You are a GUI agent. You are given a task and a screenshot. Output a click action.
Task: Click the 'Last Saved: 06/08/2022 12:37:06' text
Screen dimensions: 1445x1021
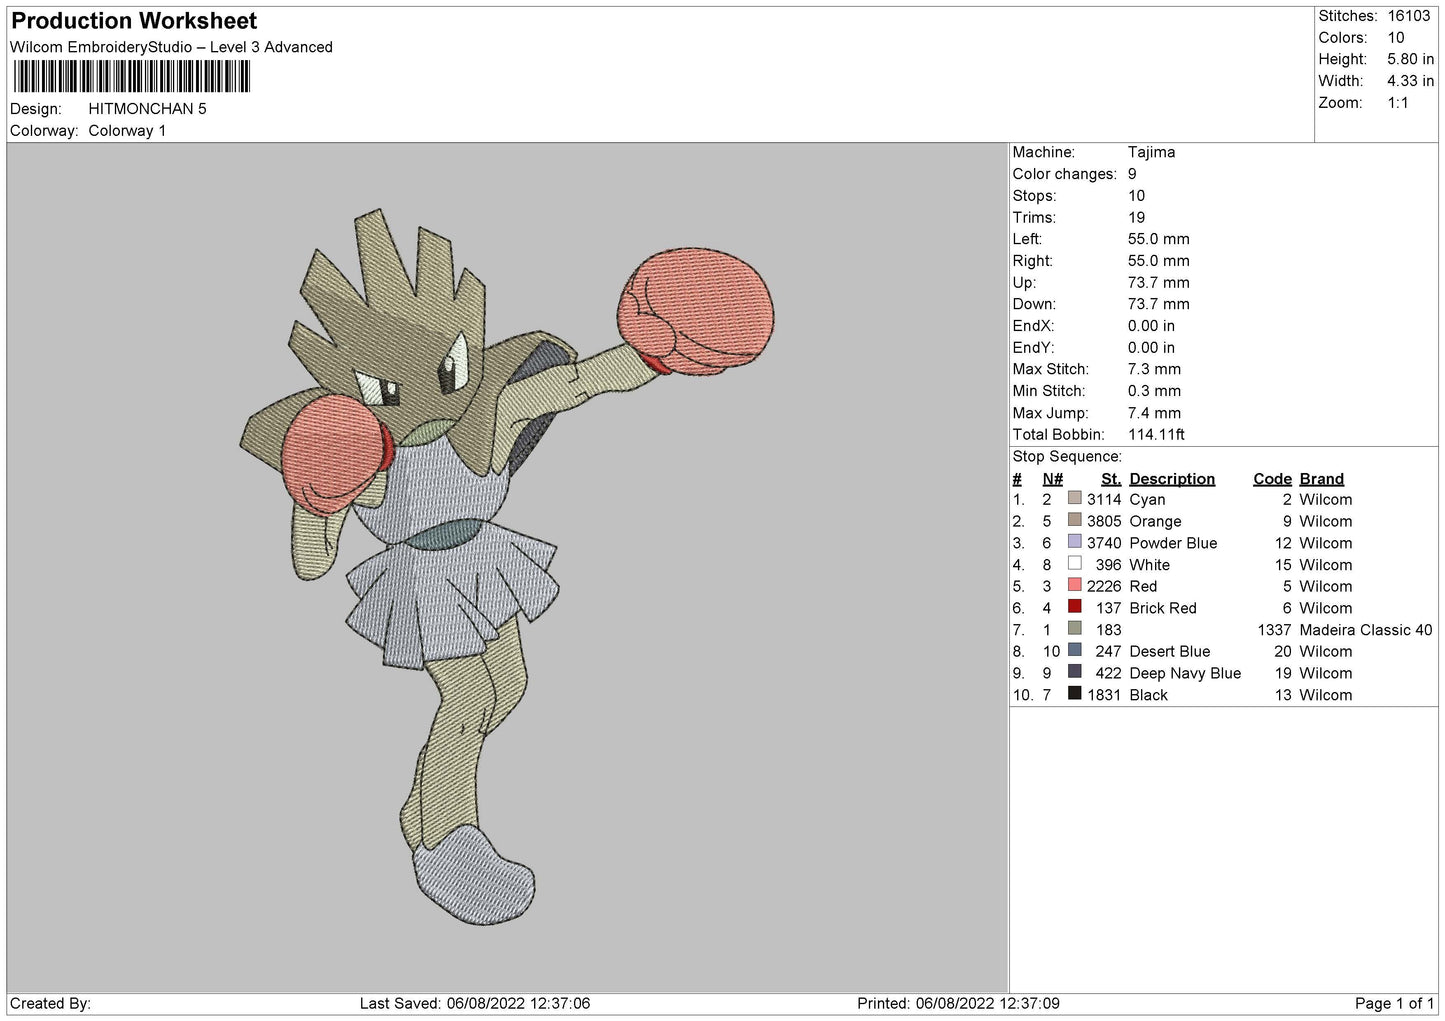[x=475, y=1003]
